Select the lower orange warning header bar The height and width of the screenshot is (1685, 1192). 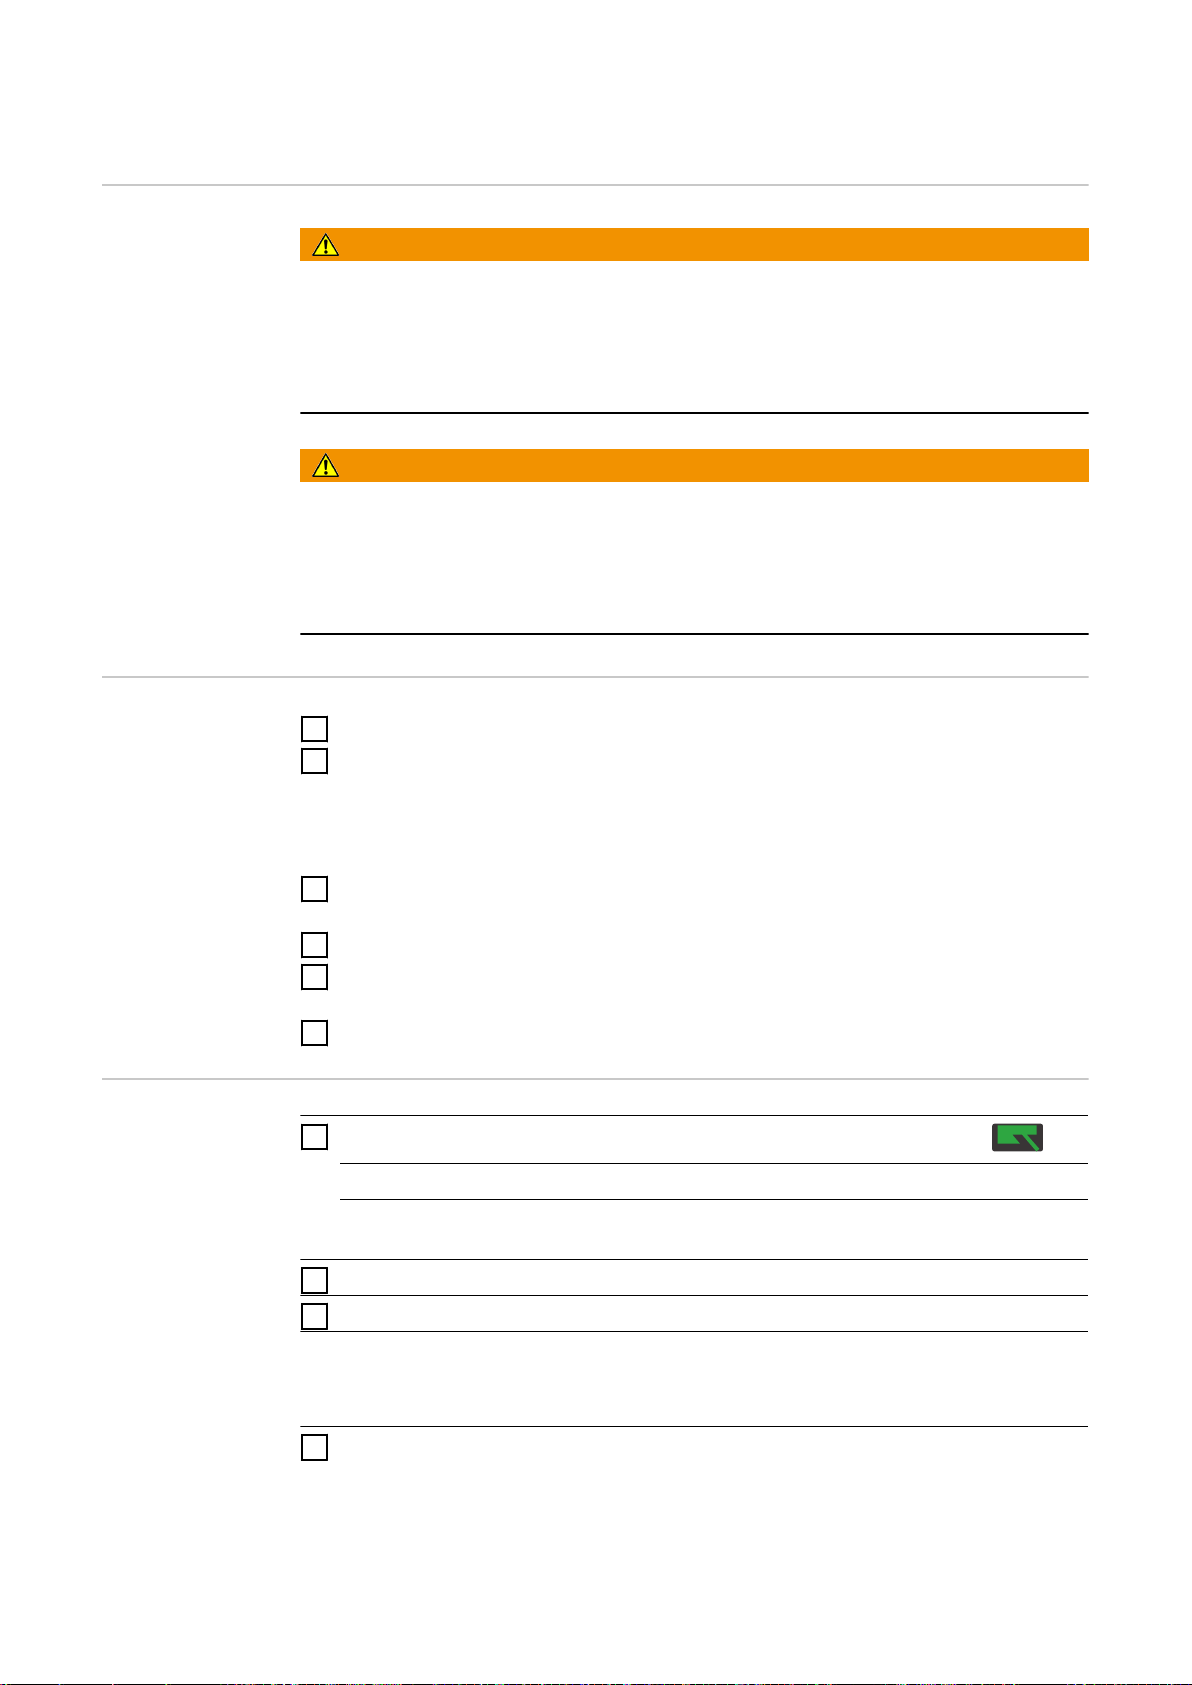click(x=694, y=466)
